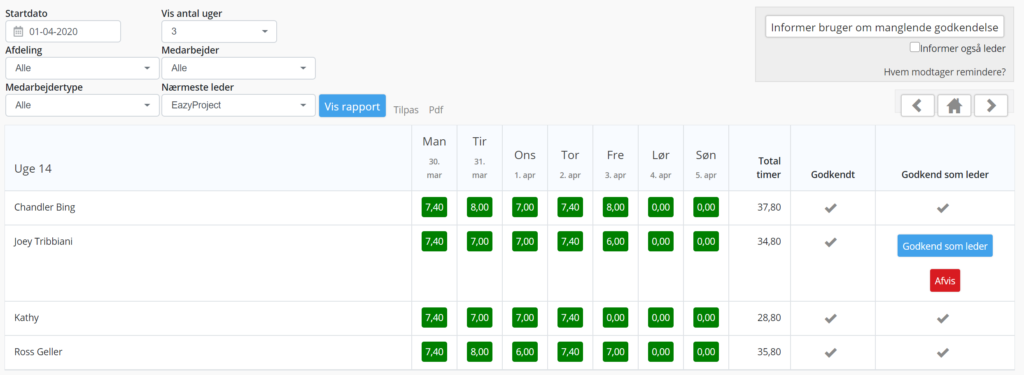Go to previous week with left arrow
Image resolution: width=1024 pixels, height=375 pixels.
[918, 106]
